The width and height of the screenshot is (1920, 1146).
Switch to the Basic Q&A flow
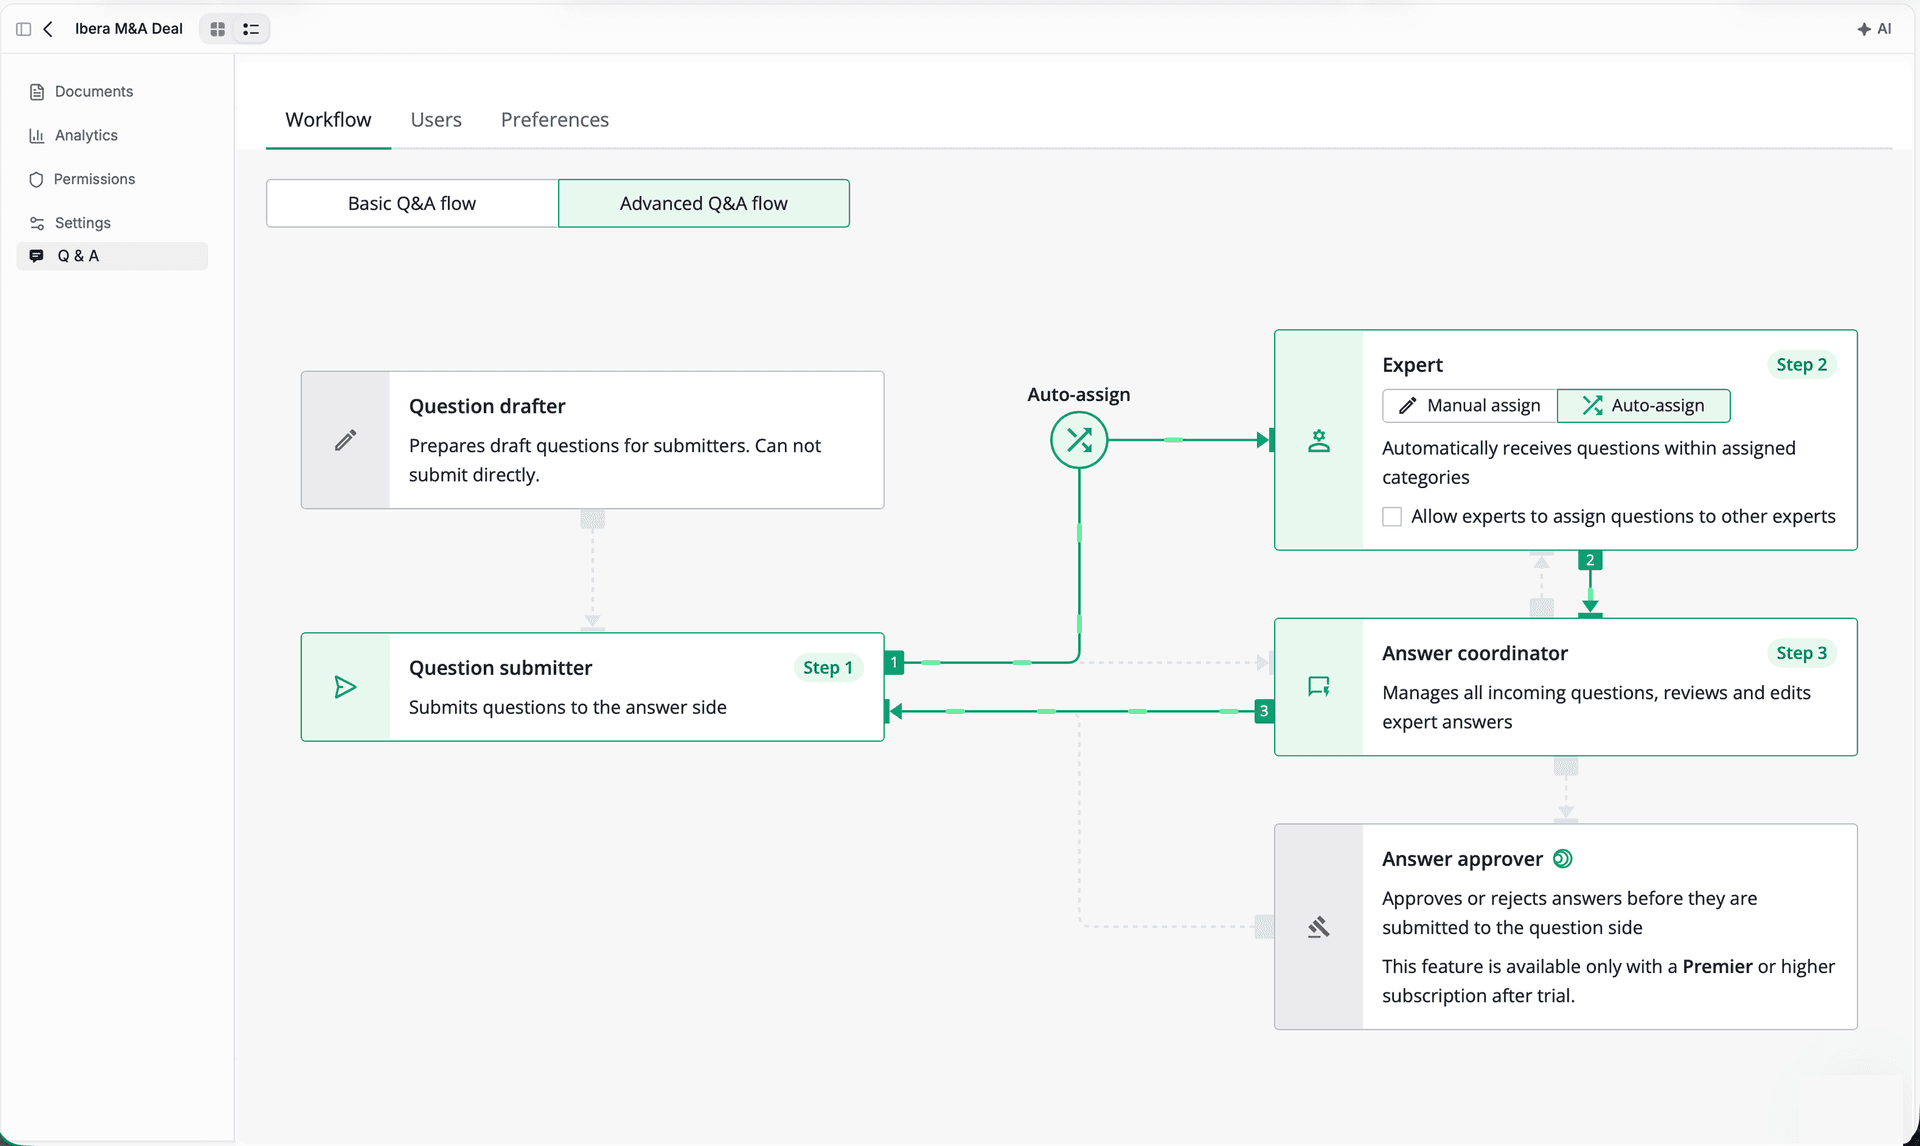[x=411, y=202]
